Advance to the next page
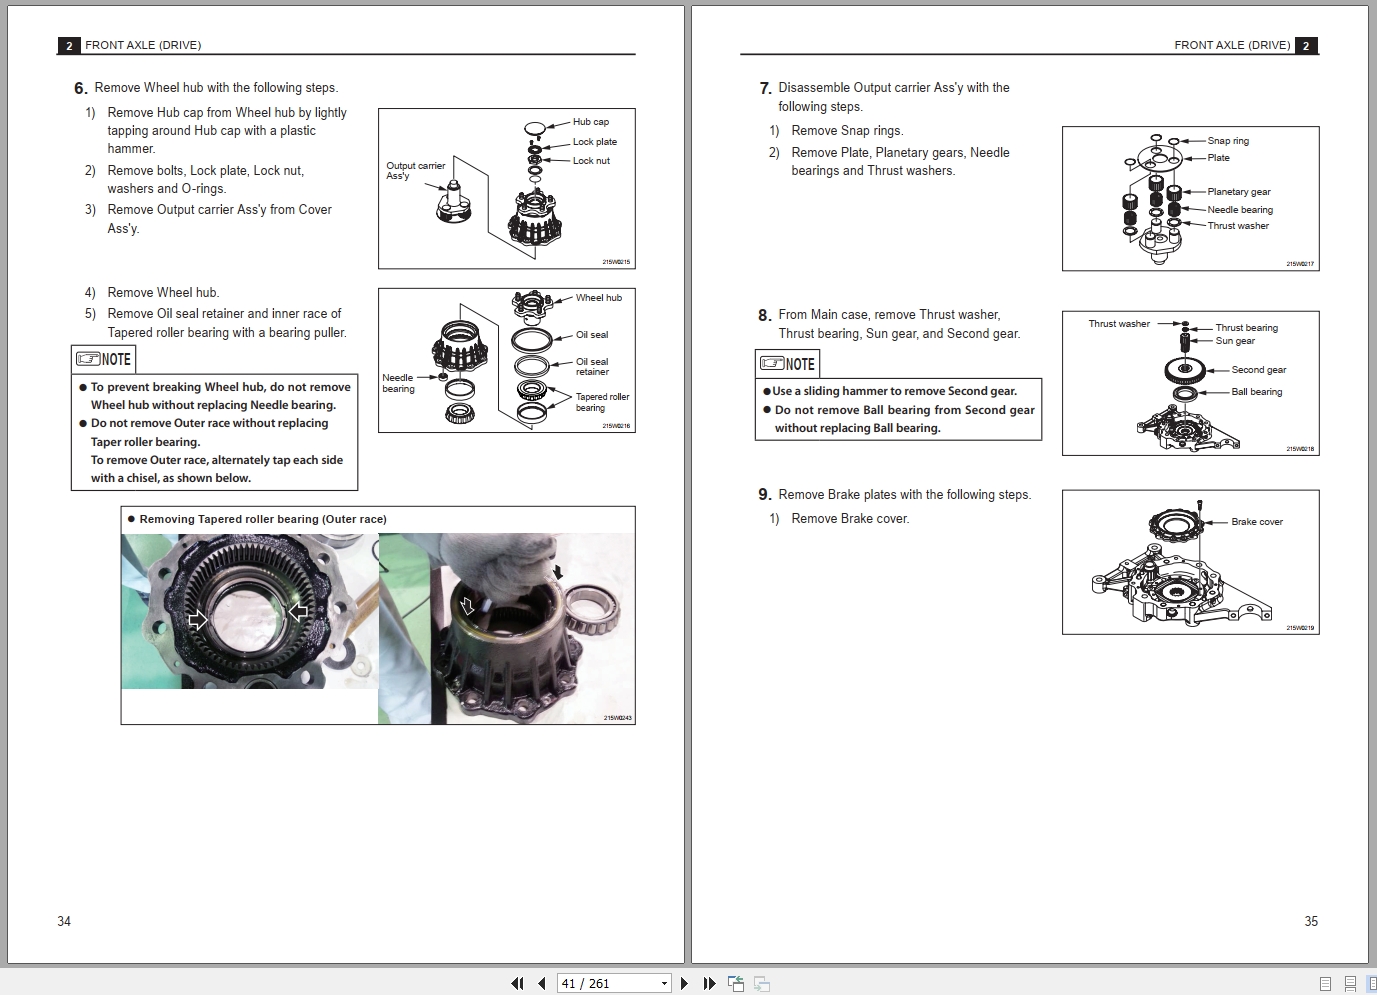 pos(684,983)
